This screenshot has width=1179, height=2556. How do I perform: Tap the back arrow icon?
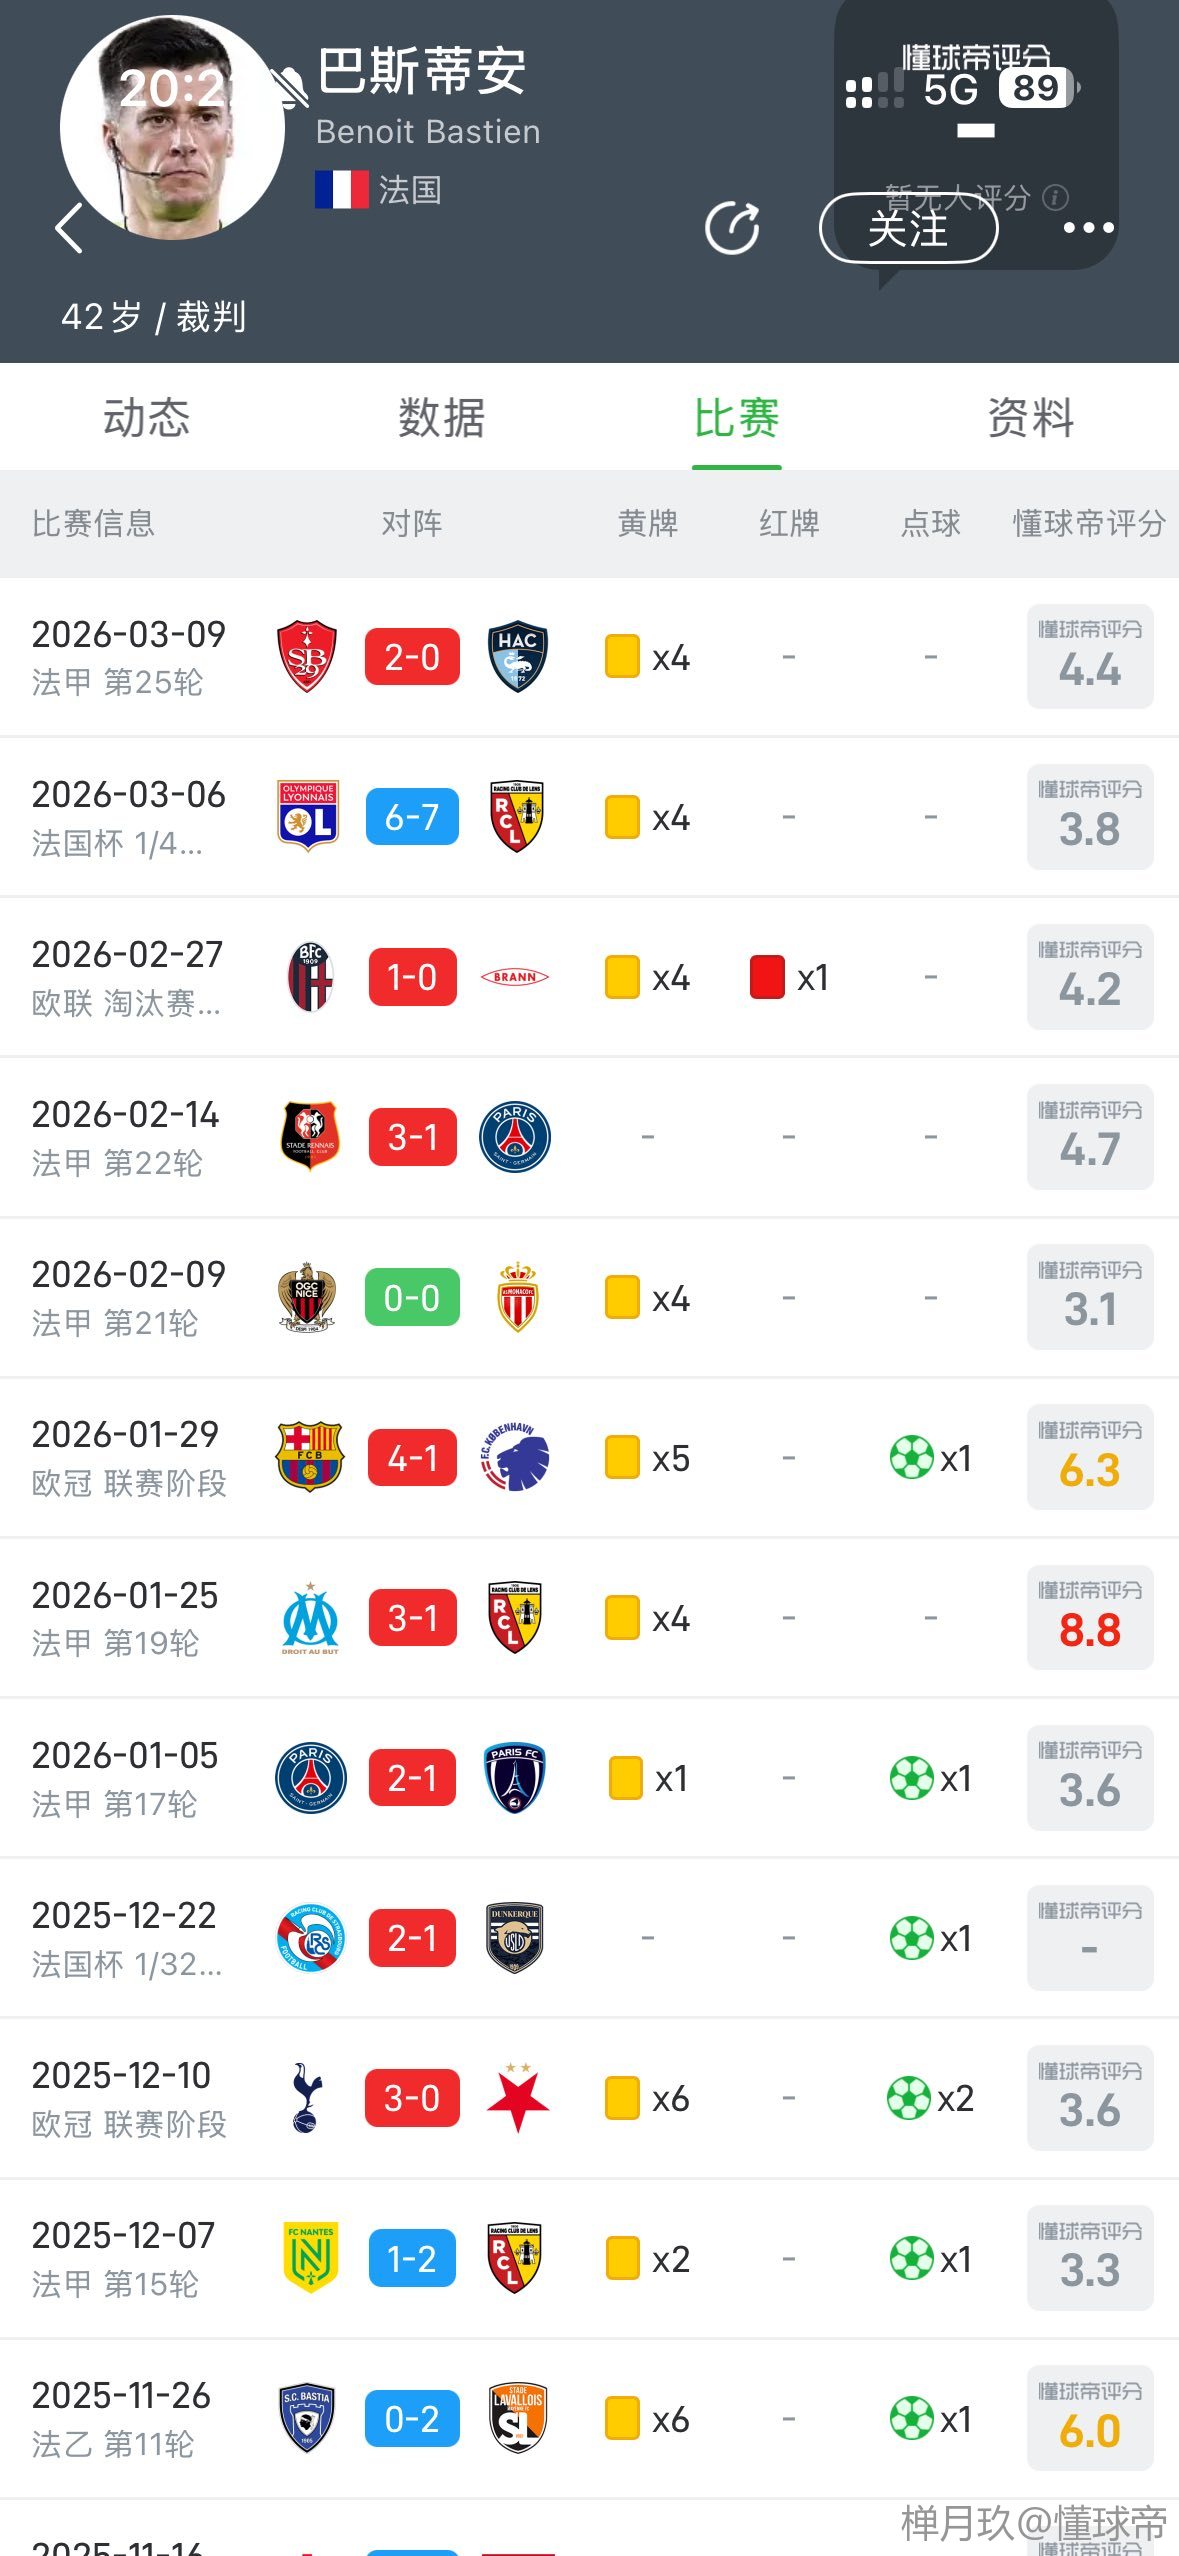(69, 228)
